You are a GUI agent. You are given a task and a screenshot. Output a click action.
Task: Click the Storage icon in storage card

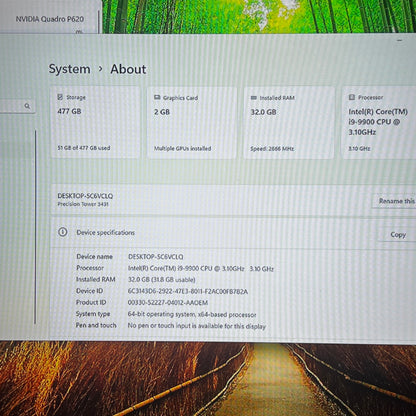pyautogui.click(x=60, y=97)
